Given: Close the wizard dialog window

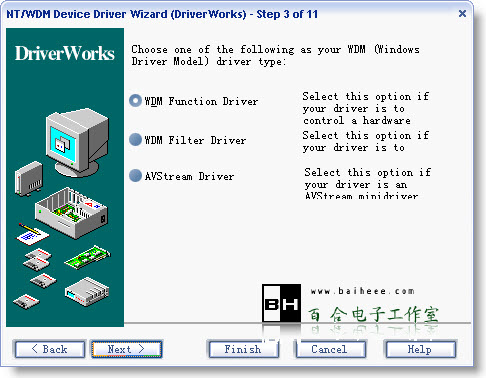Looking at the screenshot, I should pos(462,14).
